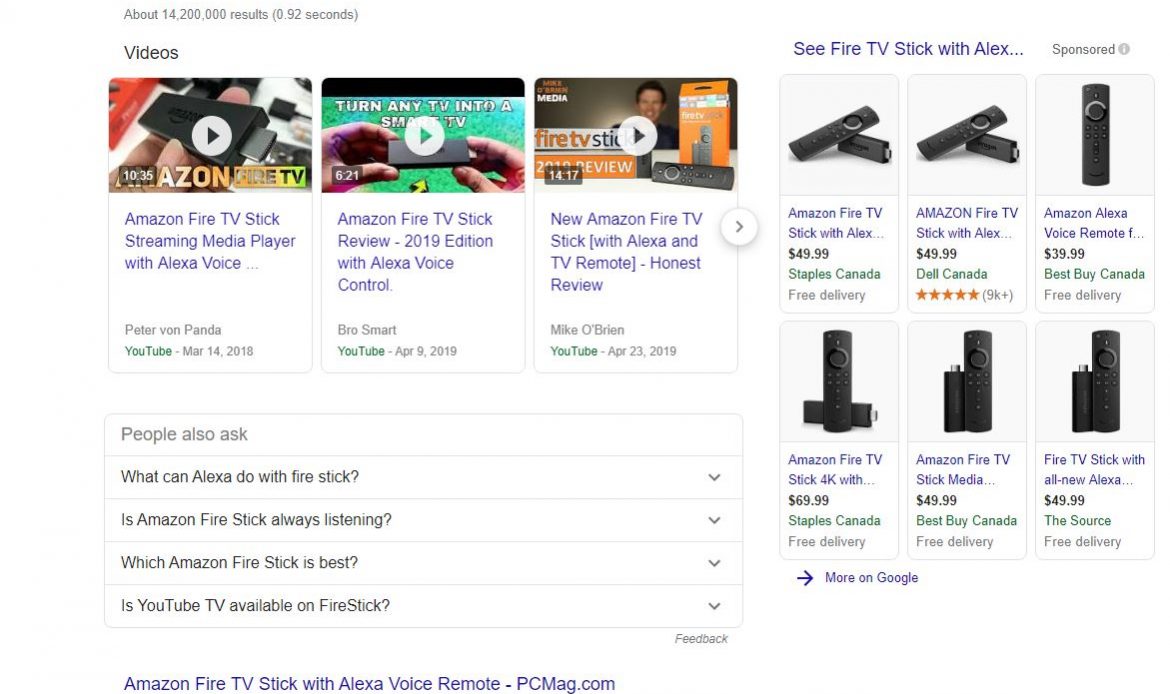Click the Sponsored info icon
The image size is (1170, 694).
pos(1124,49)
